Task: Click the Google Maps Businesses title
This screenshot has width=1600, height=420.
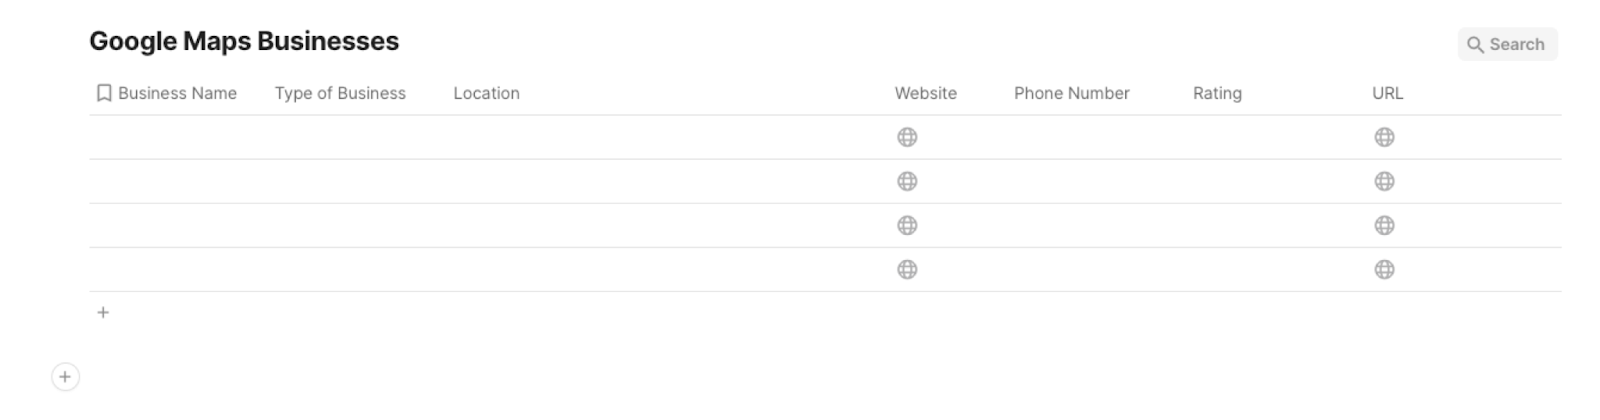Action: 244,41
